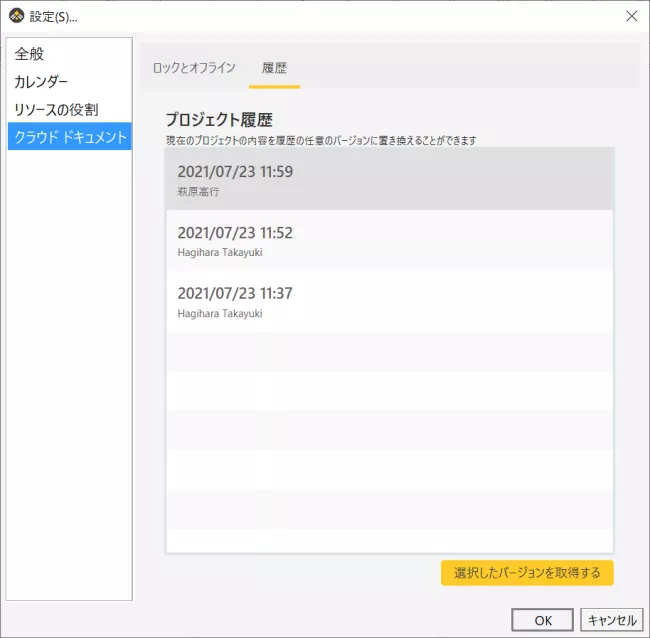
Task: Select the 2021/07/23 11:59 version
Action: 389,180
